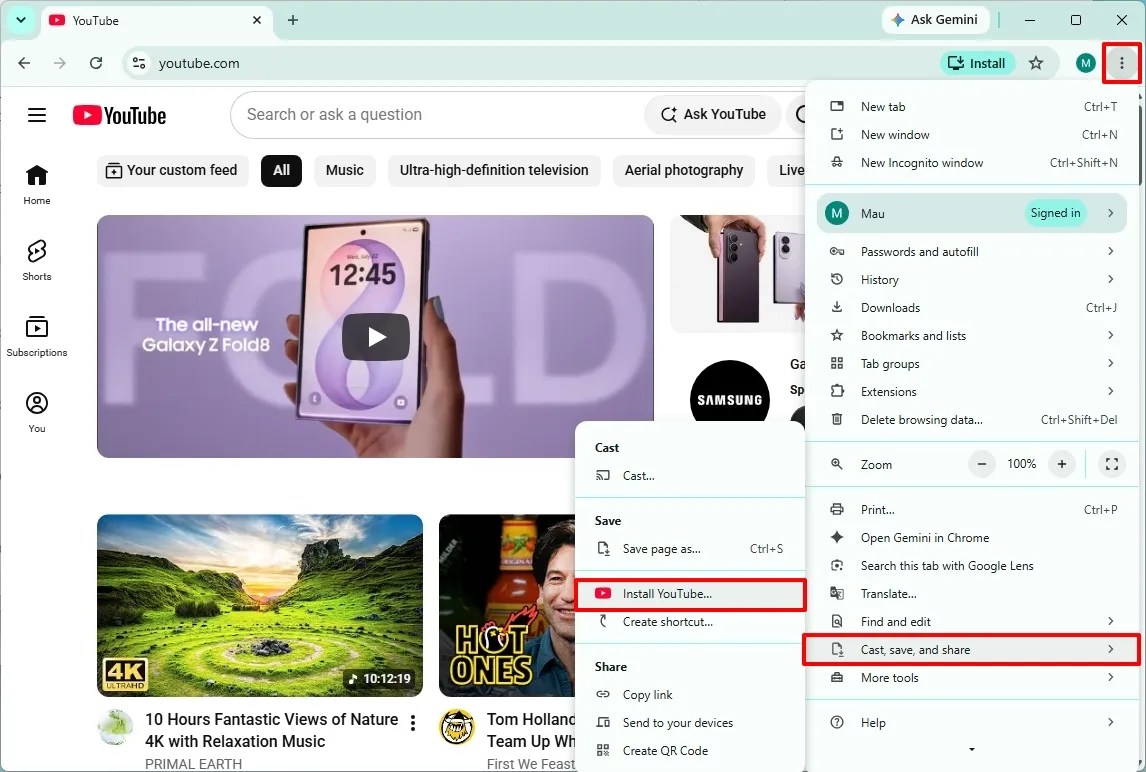Choose Translate from the menu
1146x772 pixels.
point(972,594)
